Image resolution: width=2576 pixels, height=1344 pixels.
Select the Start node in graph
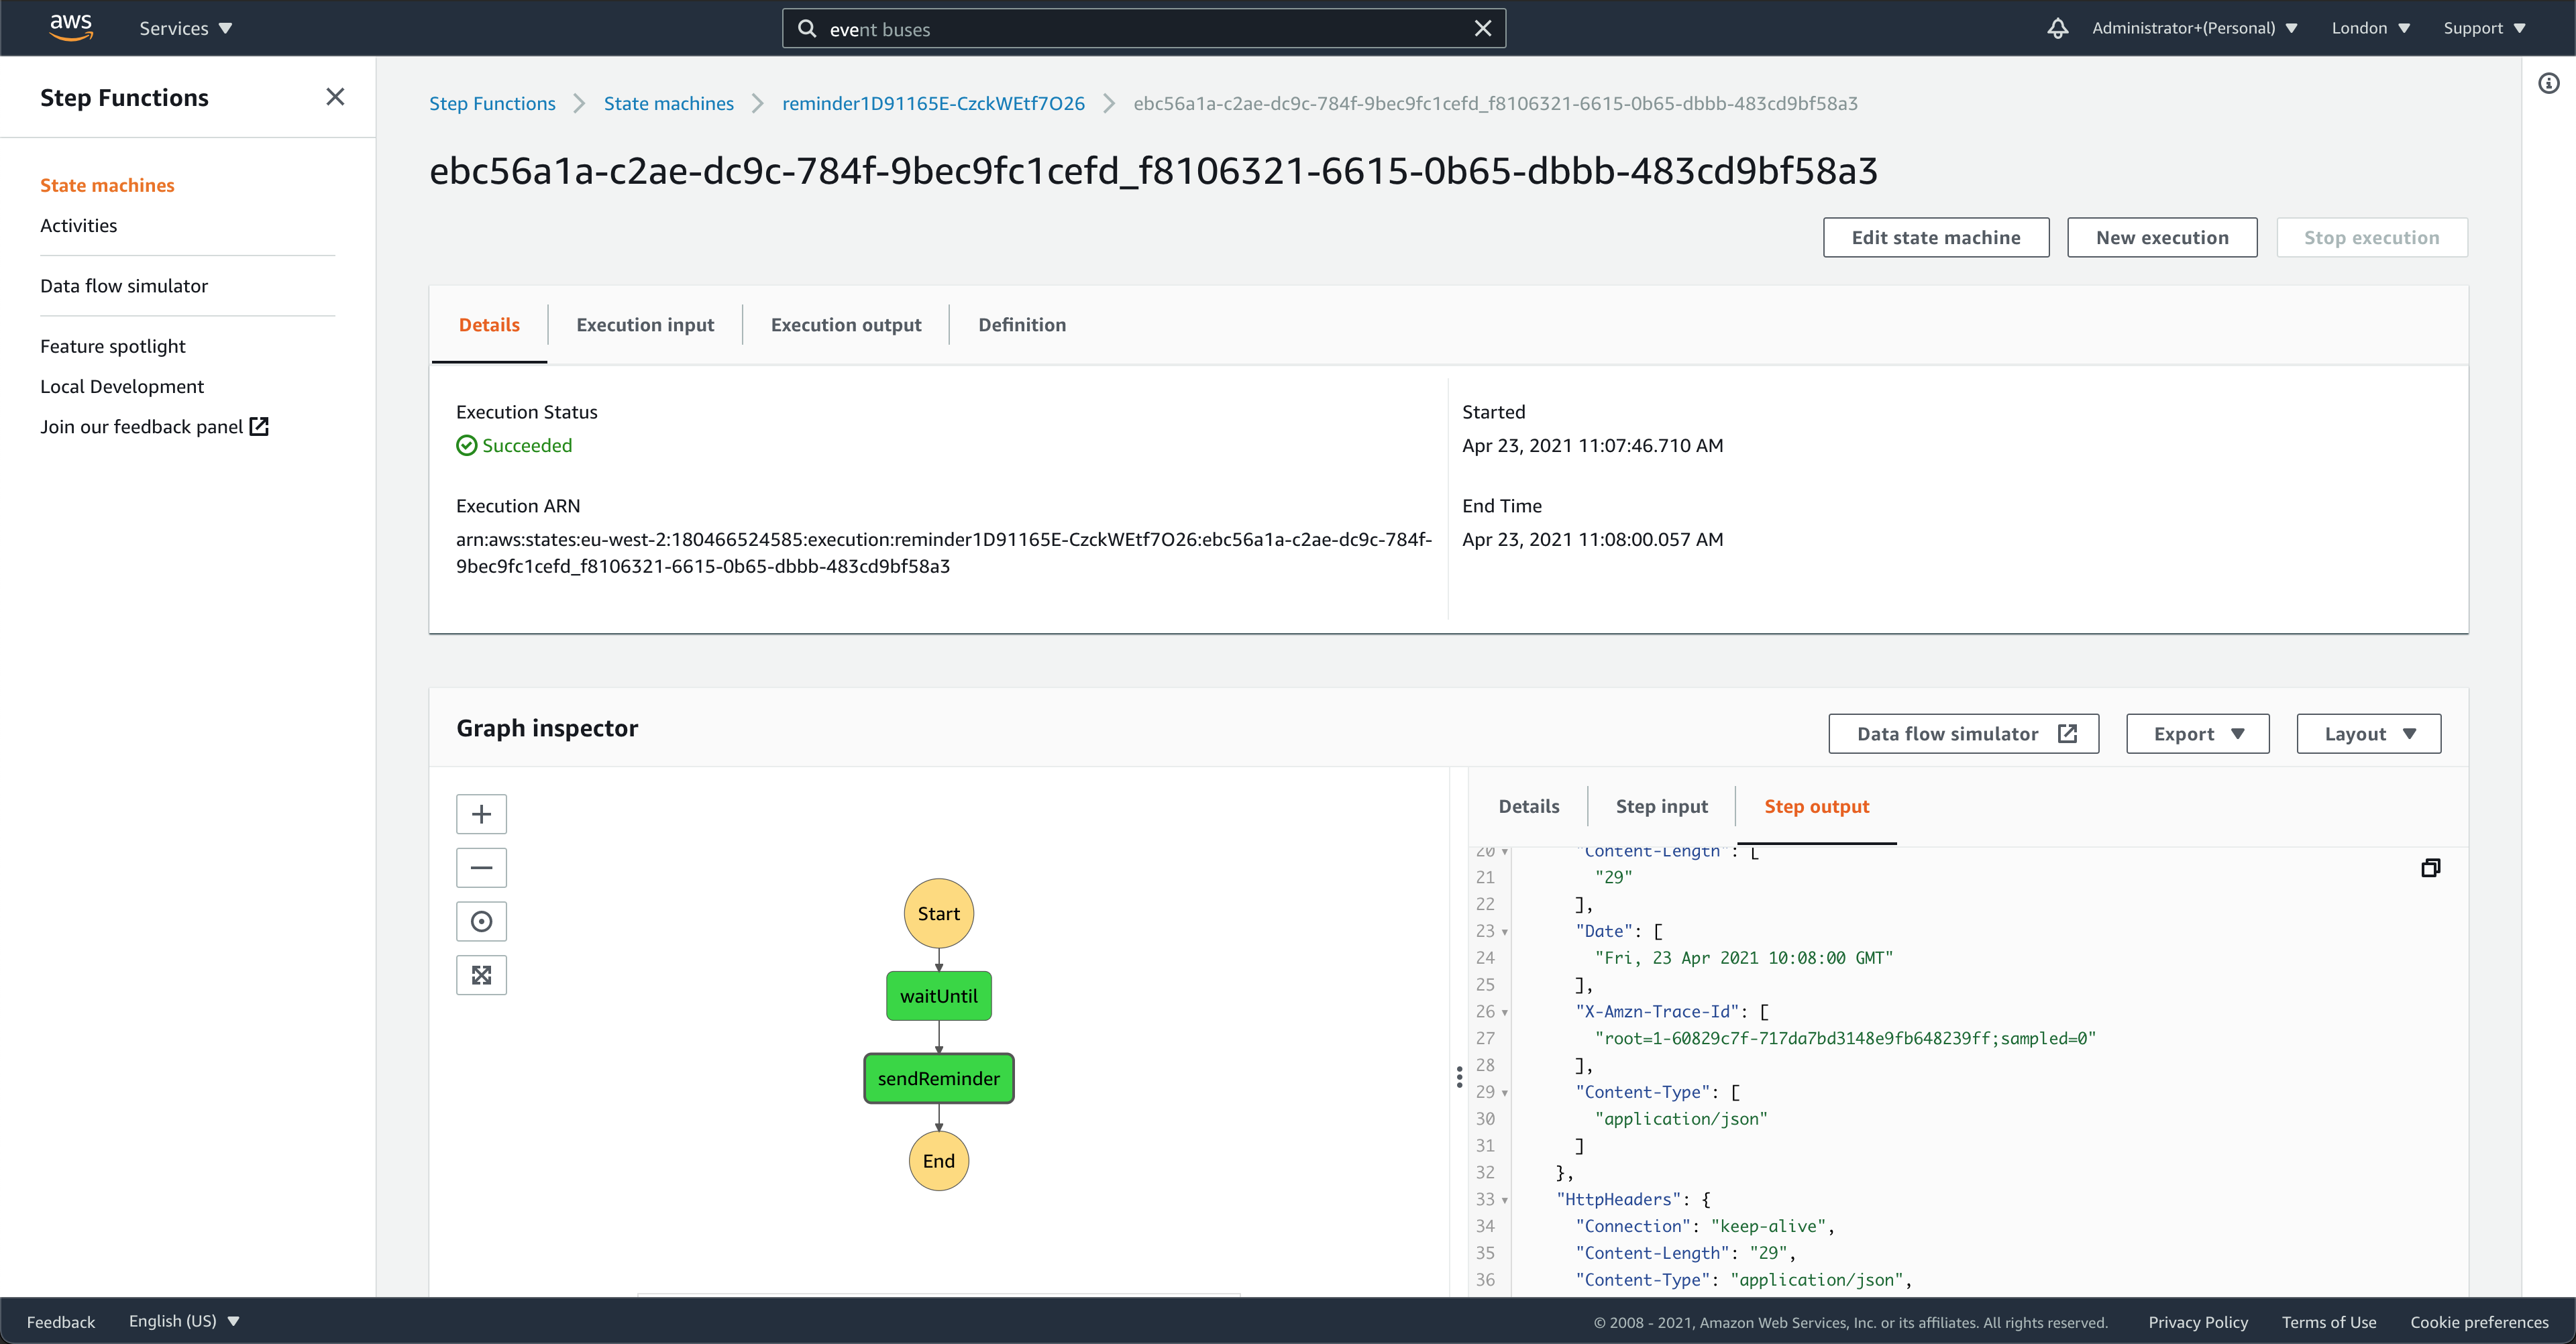tap(938, 913)
